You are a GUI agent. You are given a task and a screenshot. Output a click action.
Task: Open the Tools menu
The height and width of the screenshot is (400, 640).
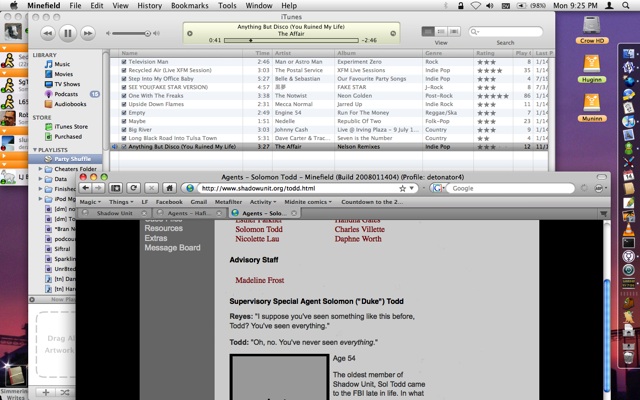(227, 6)
